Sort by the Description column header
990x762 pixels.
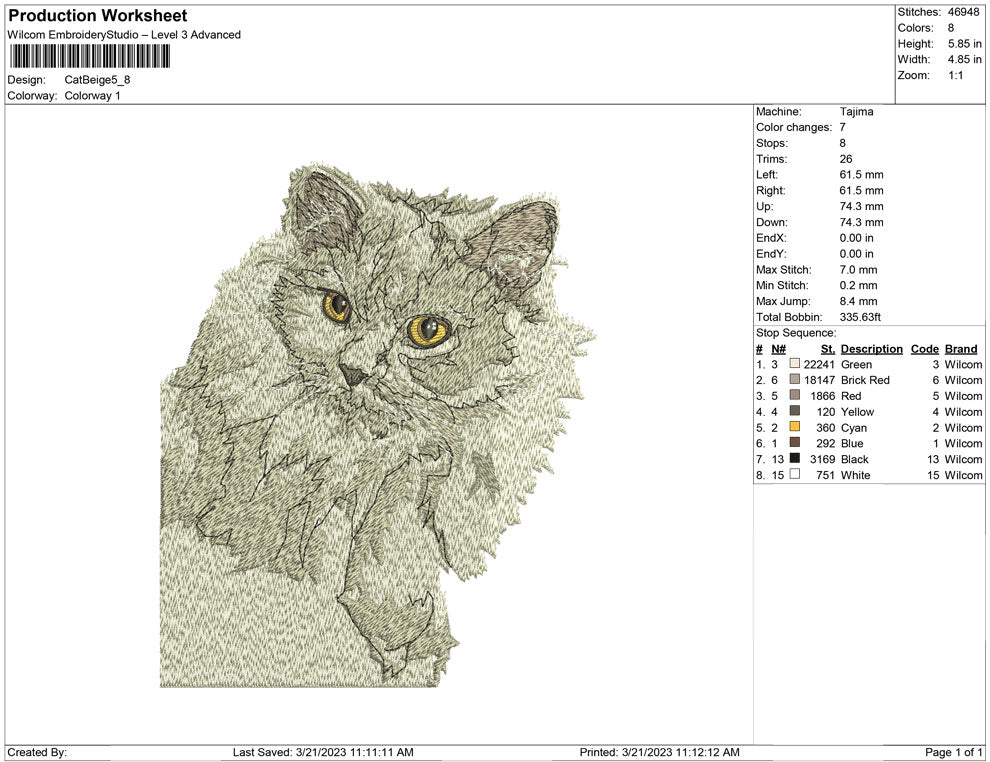tap(871, 349)
